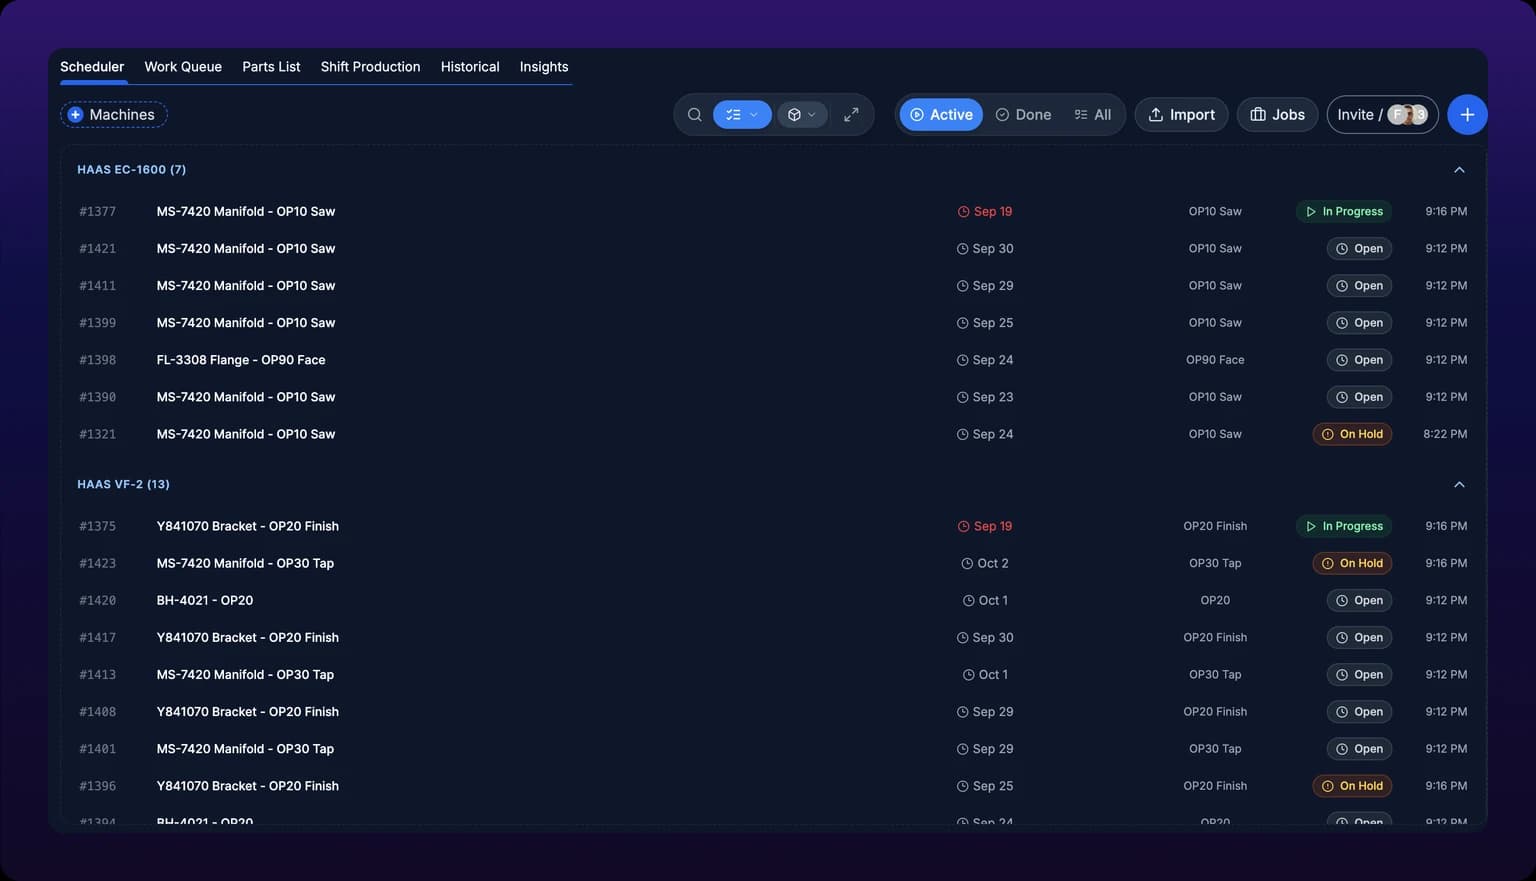The height and width of the screenshot is (881, 1536).
Task: Click OP30 Tap operation on job #1401
Action: pos(1215,749)
